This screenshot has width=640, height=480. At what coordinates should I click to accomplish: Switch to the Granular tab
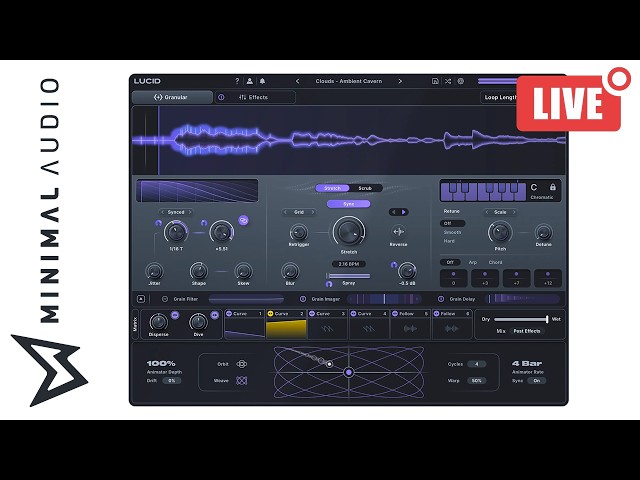tap(172, 97)
